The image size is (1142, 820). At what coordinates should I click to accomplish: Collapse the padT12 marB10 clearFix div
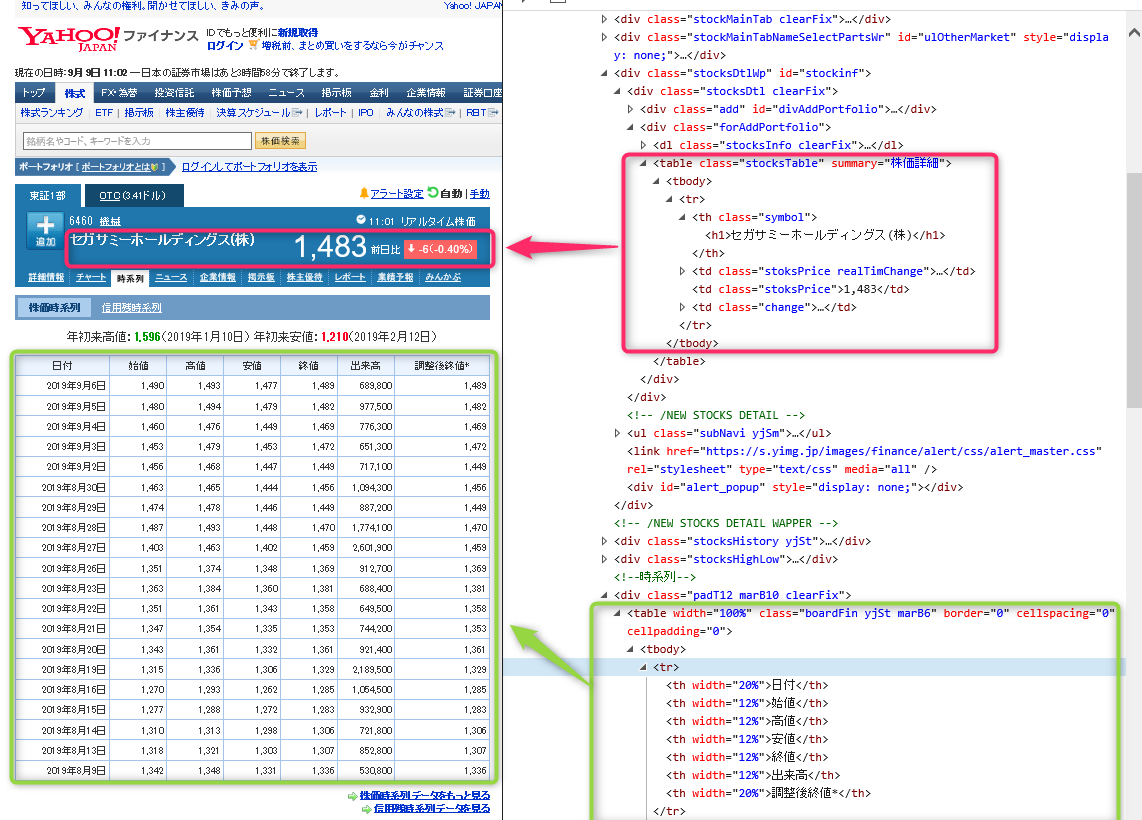point(604,595)
